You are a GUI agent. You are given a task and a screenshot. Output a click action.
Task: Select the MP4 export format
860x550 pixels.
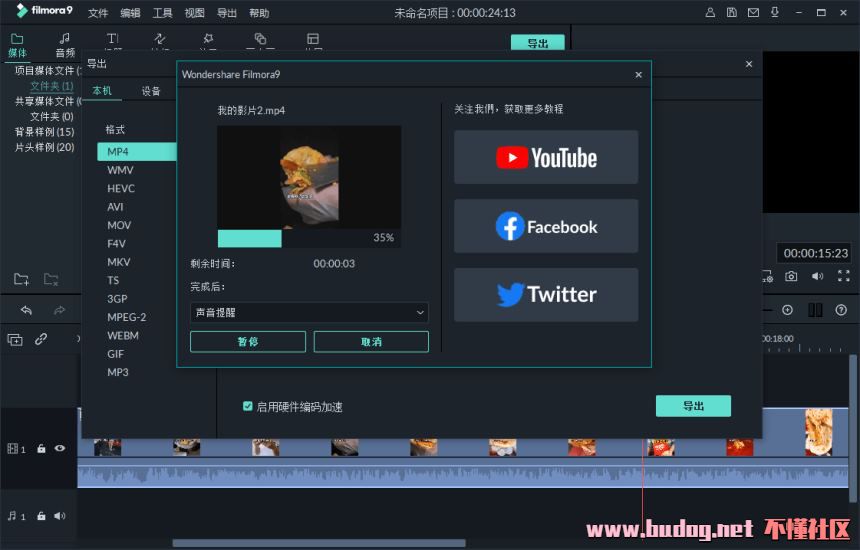click(137, 151)
